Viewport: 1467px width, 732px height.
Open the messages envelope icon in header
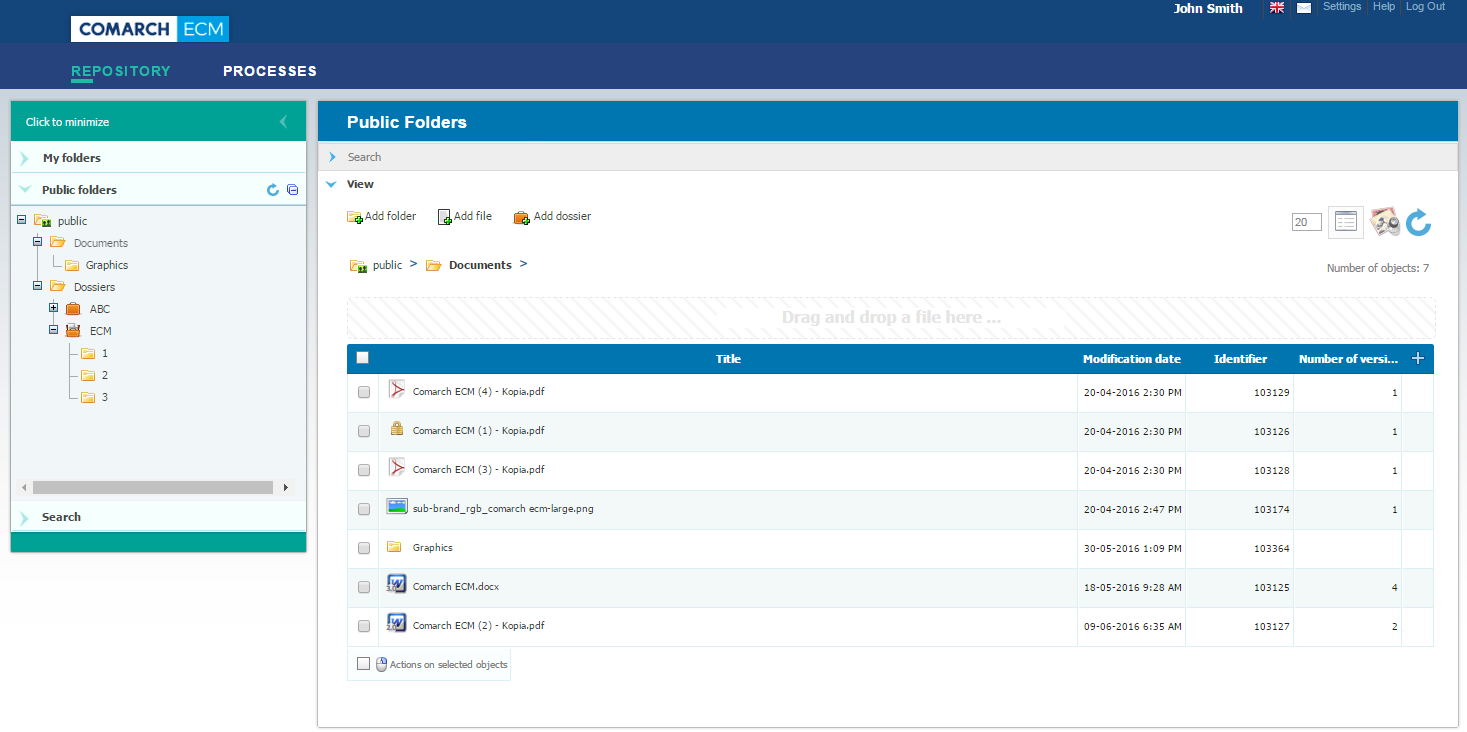(x=1304, y=8)
